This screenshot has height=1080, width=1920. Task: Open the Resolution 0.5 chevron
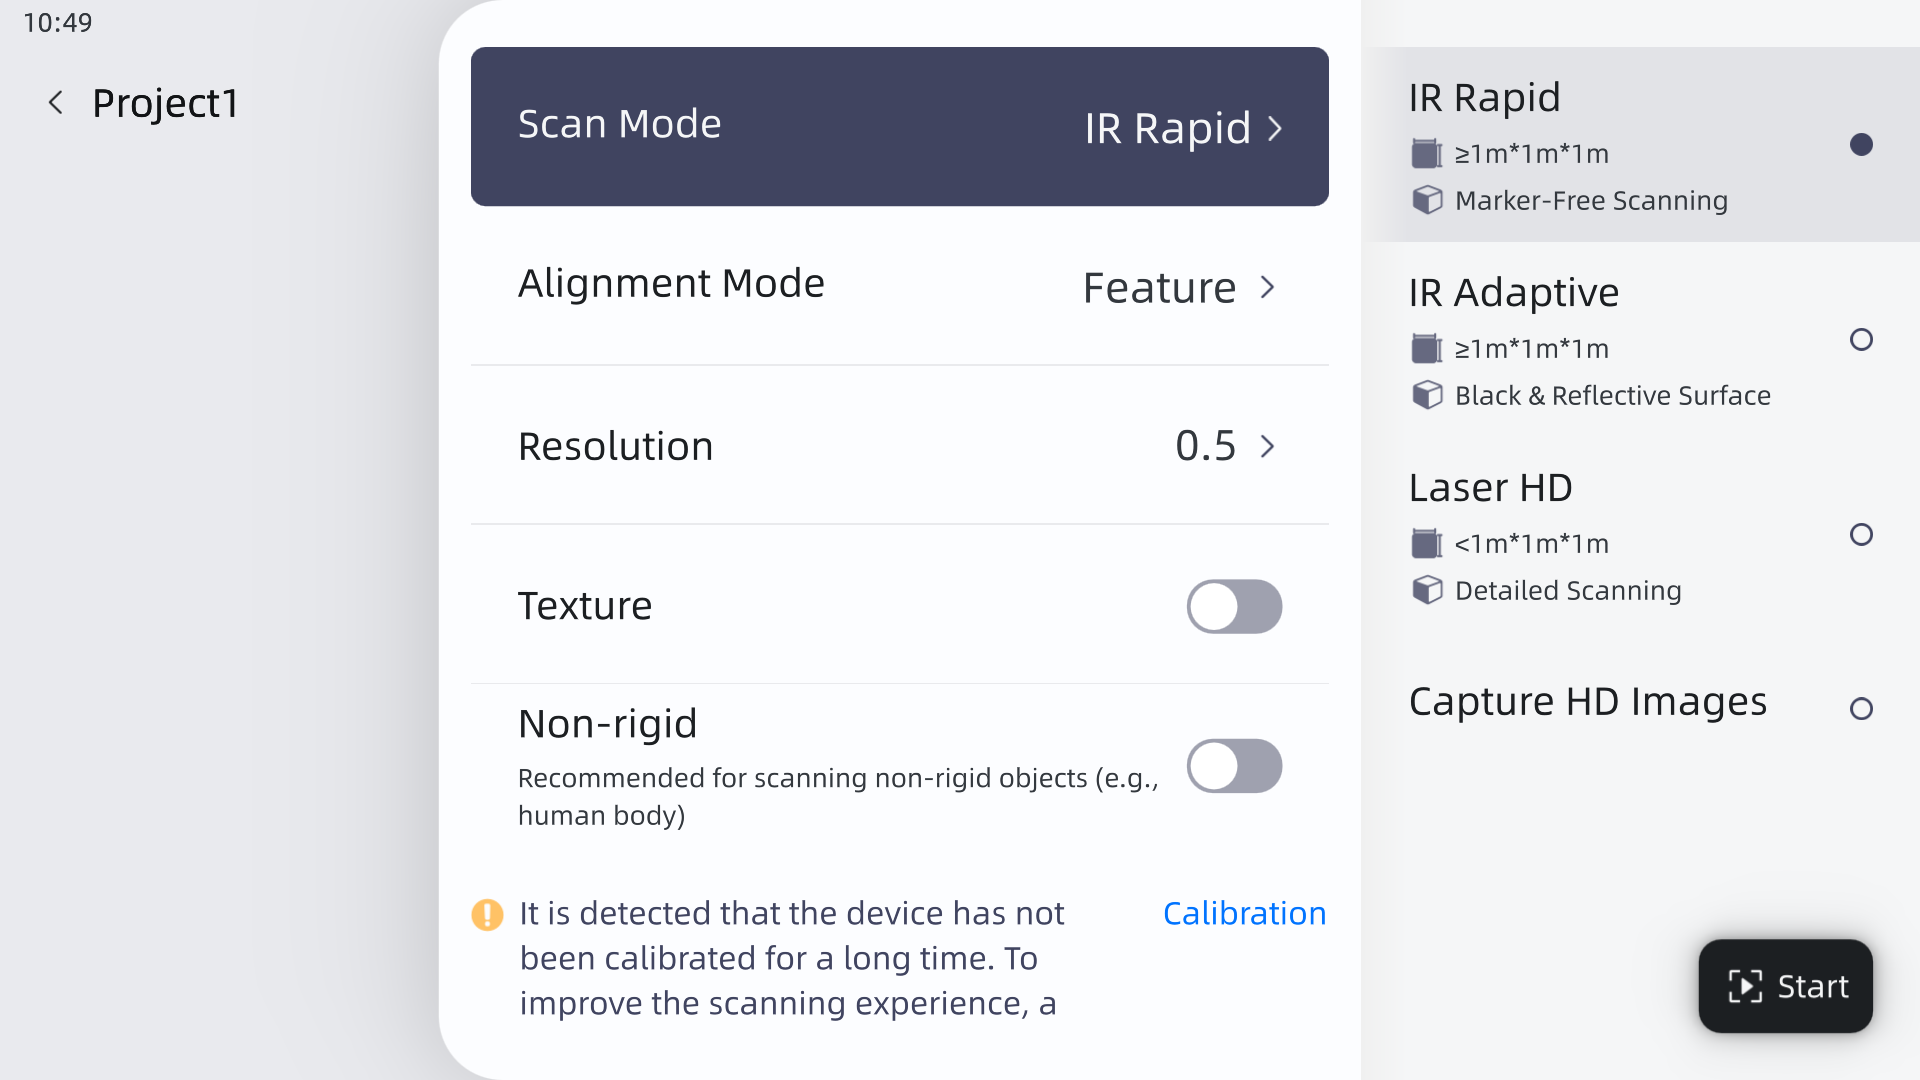pyautogui.click(x=1268, y=446)
